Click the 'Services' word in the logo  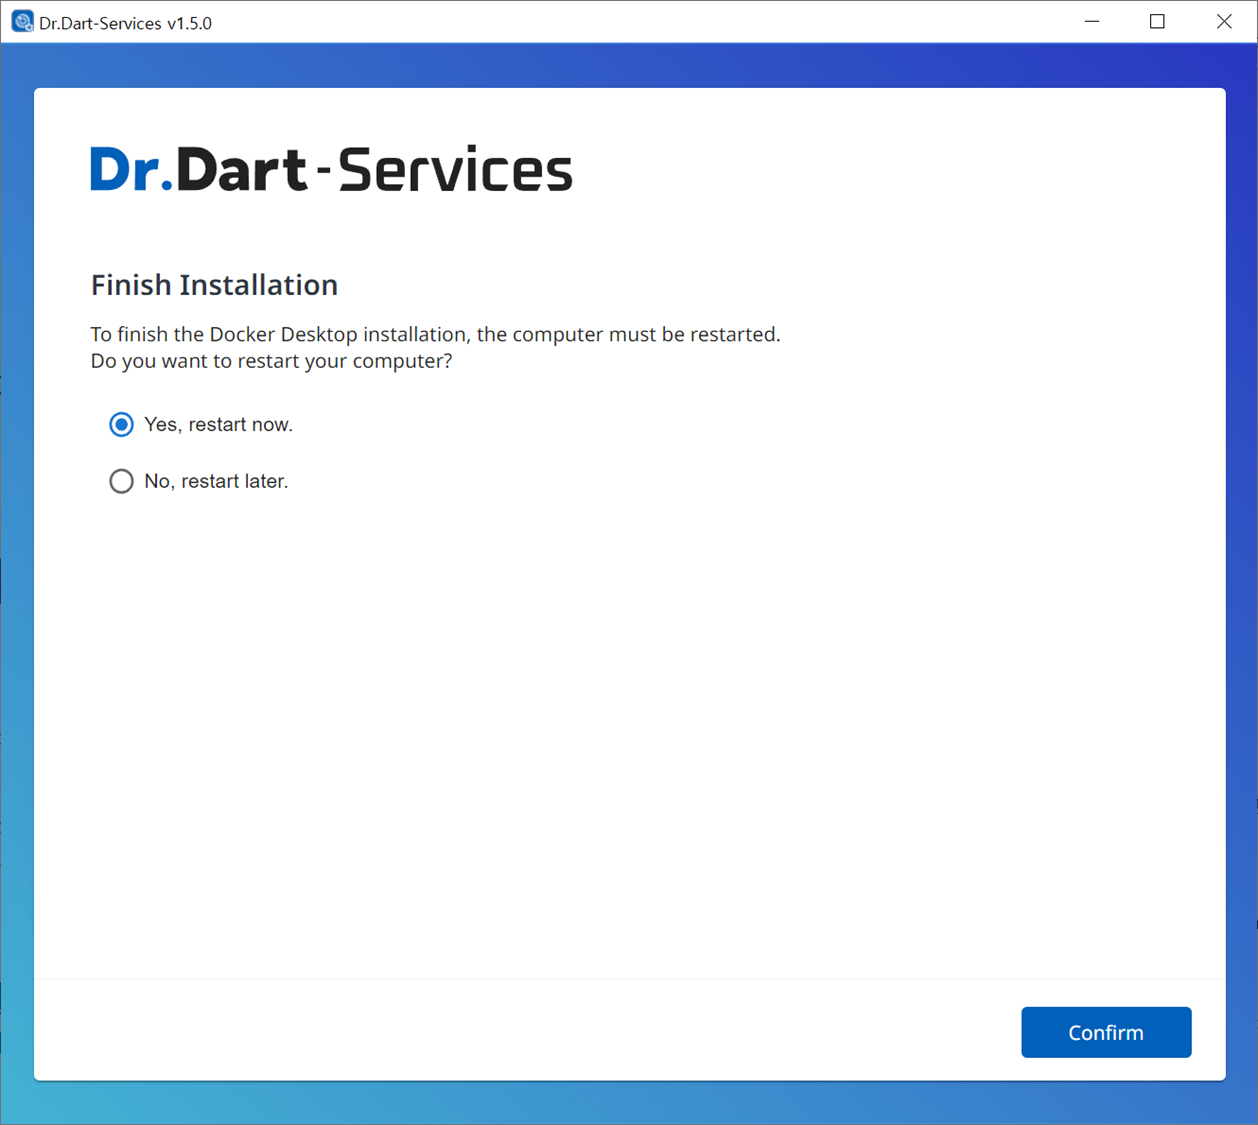pos(455,169)
